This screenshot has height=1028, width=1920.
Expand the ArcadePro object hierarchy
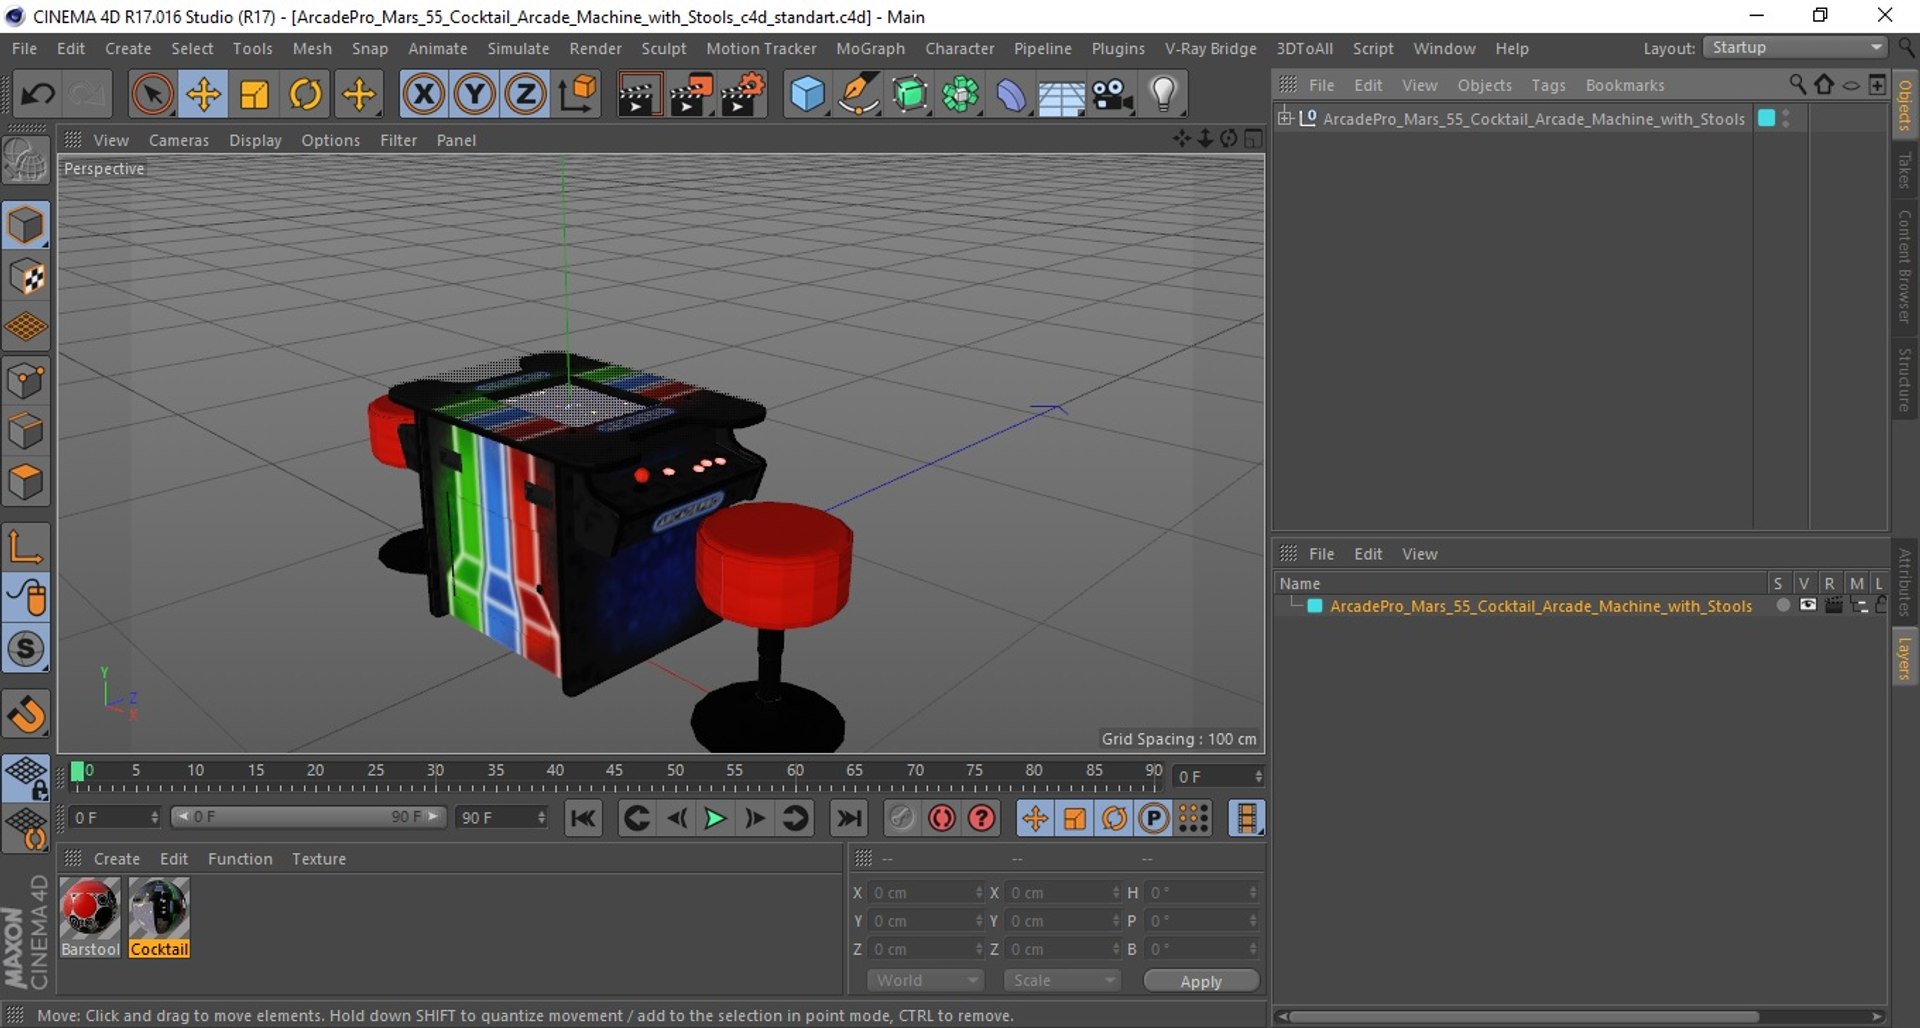(x=1286, y=118)
